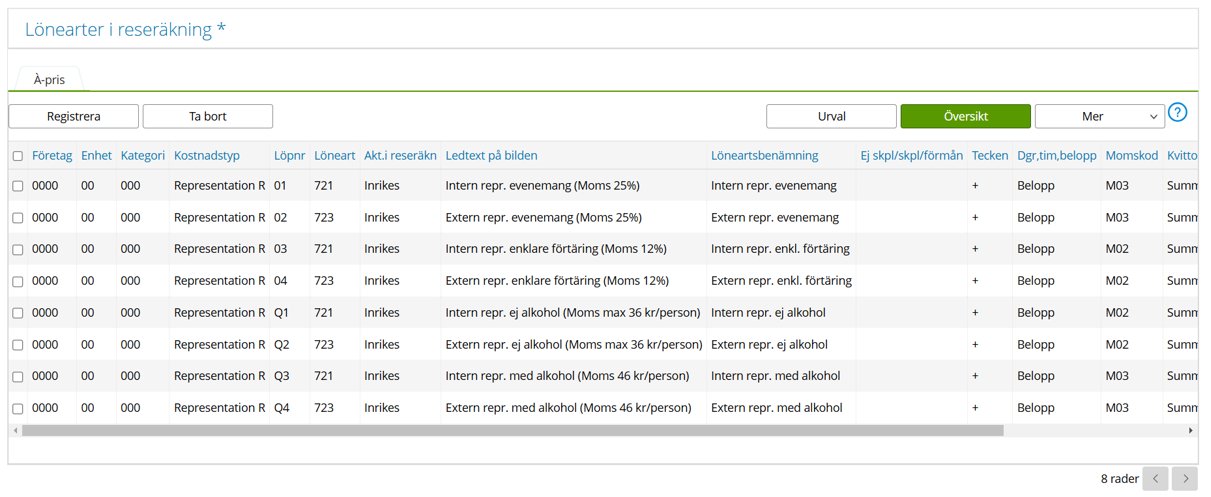Image resolution: width=1211 pixels, height=497 pixels.
Task: Open the Urval filter button
Action: (x=831, y=116)
